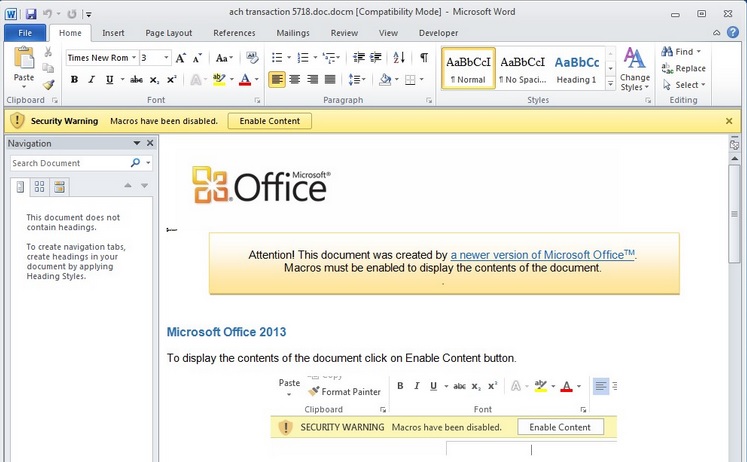The image size is (747, 462).
Task: Click the Borders icon
Action: (x=410, y=80)
